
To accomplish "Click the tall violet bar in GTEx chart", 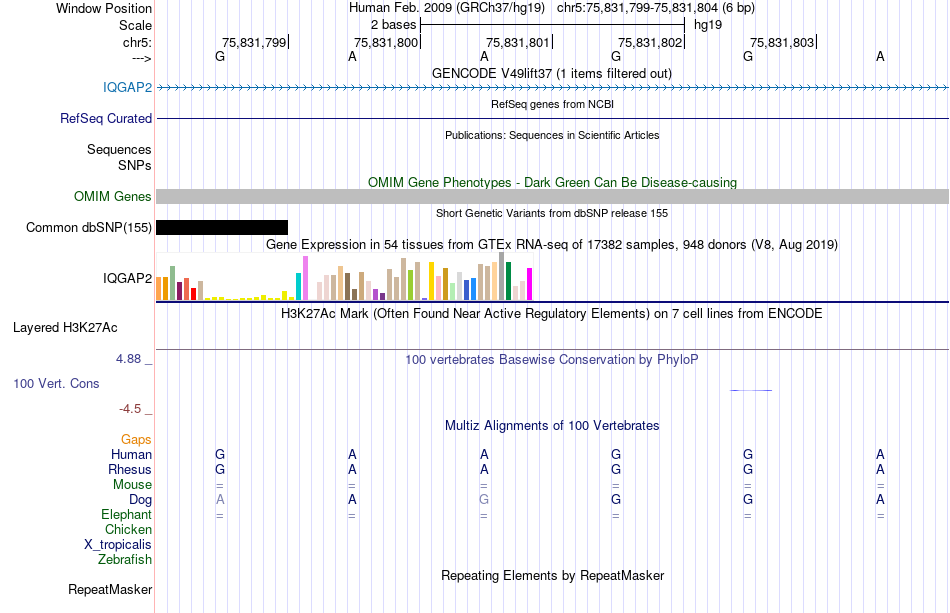I will coord(305,278).
